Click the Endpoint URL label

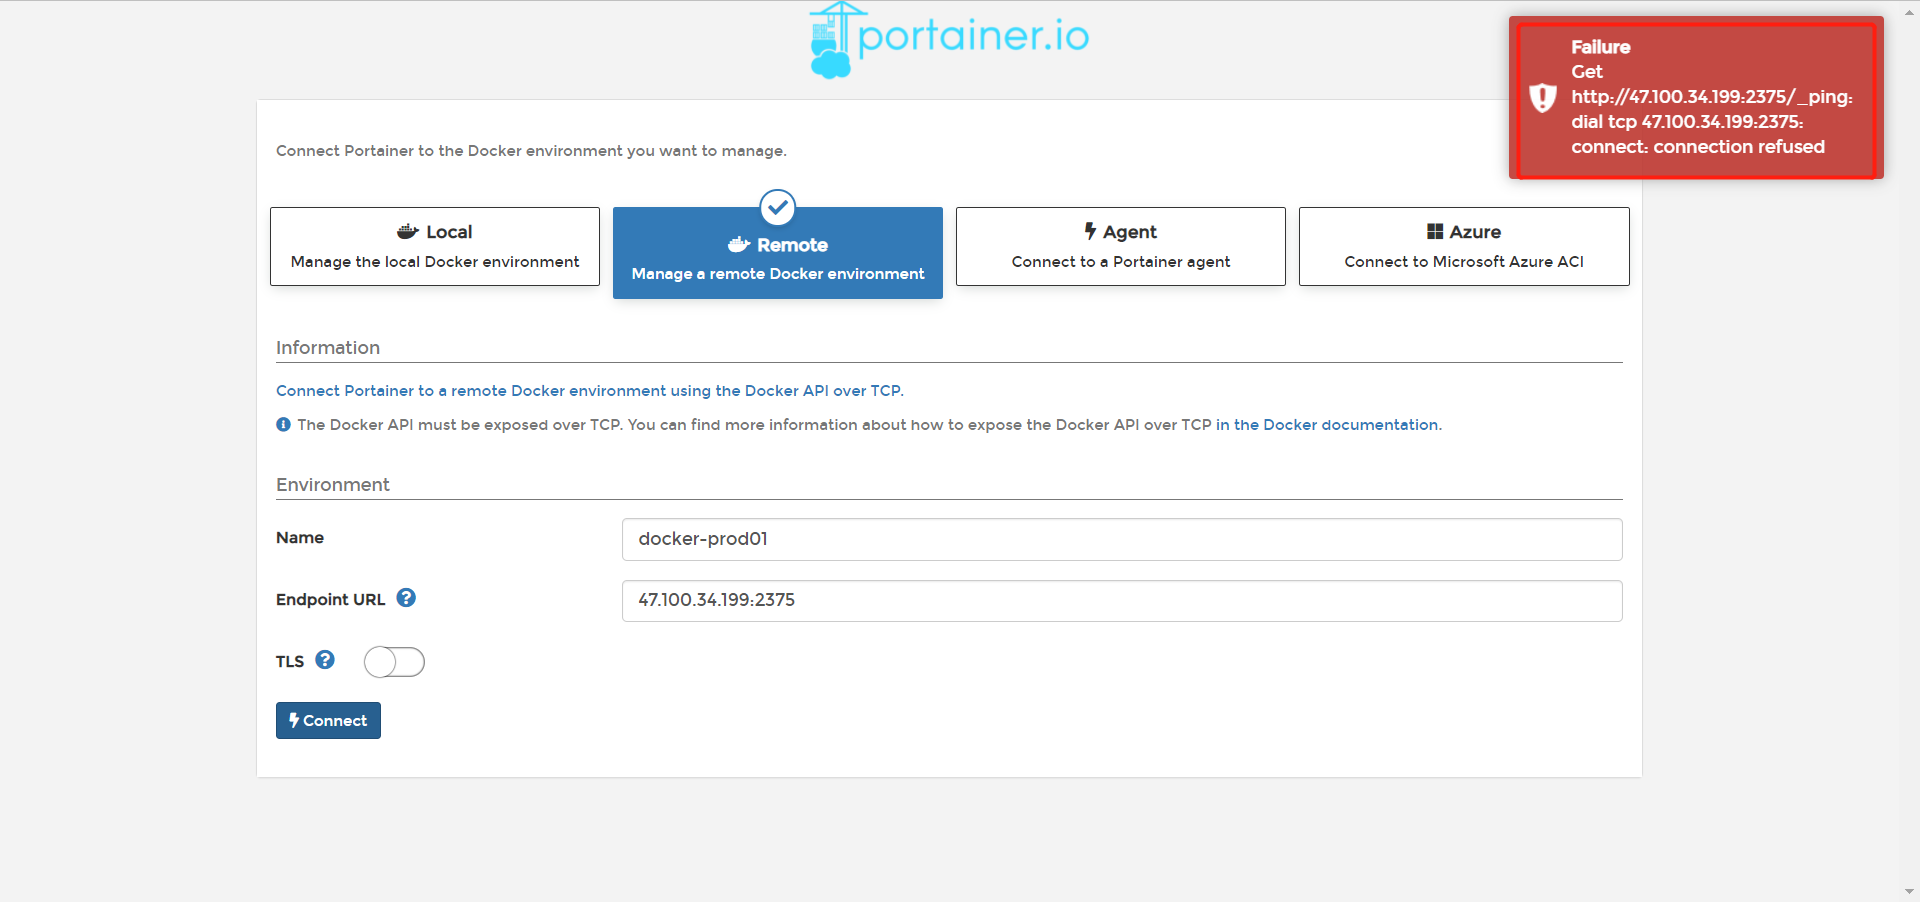point(330,600)
